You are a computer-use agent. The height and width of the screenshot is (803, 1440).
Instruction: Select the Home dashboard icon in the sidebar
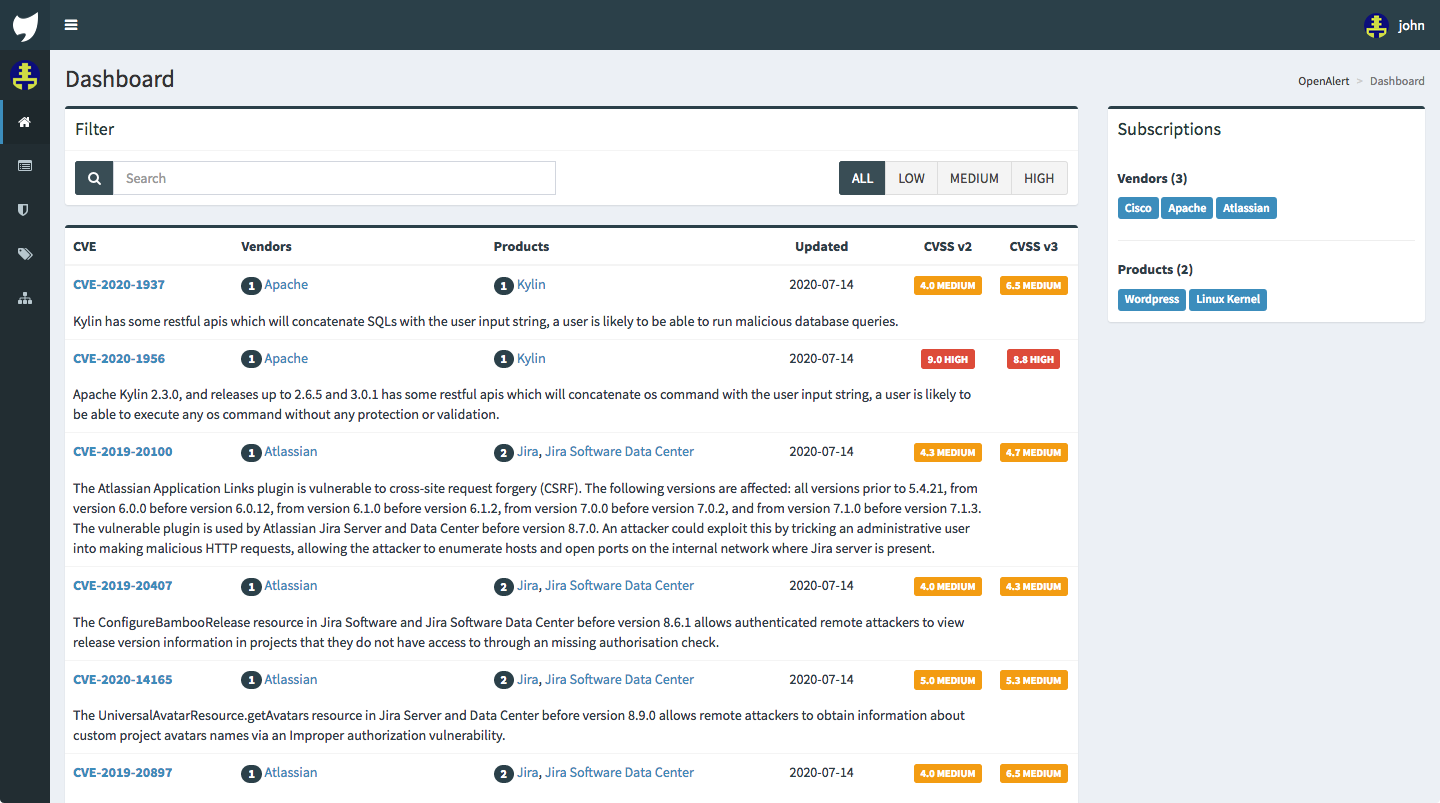24,122
